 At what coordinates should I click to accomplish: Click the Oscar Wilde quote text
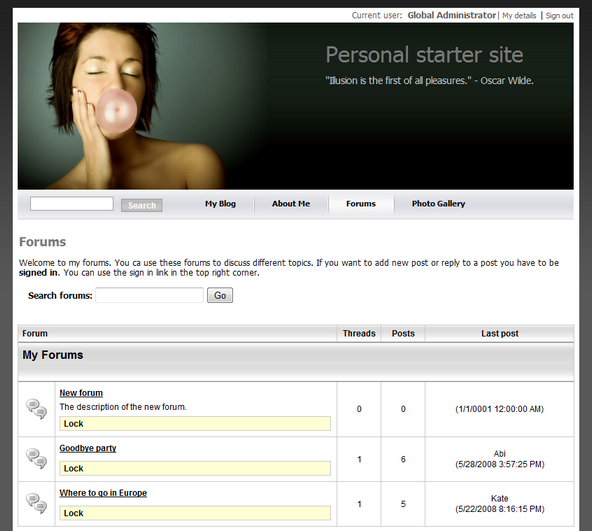point(429,80)
